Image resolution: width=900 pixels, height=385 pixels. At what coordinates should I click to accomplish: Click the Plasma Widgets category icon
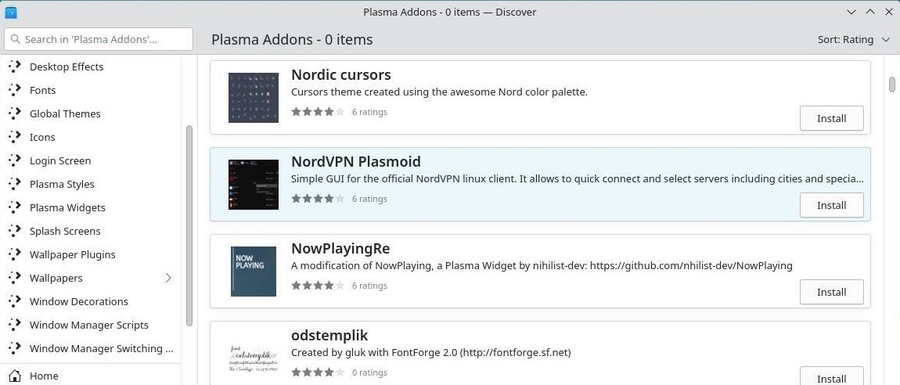[15, 208]
